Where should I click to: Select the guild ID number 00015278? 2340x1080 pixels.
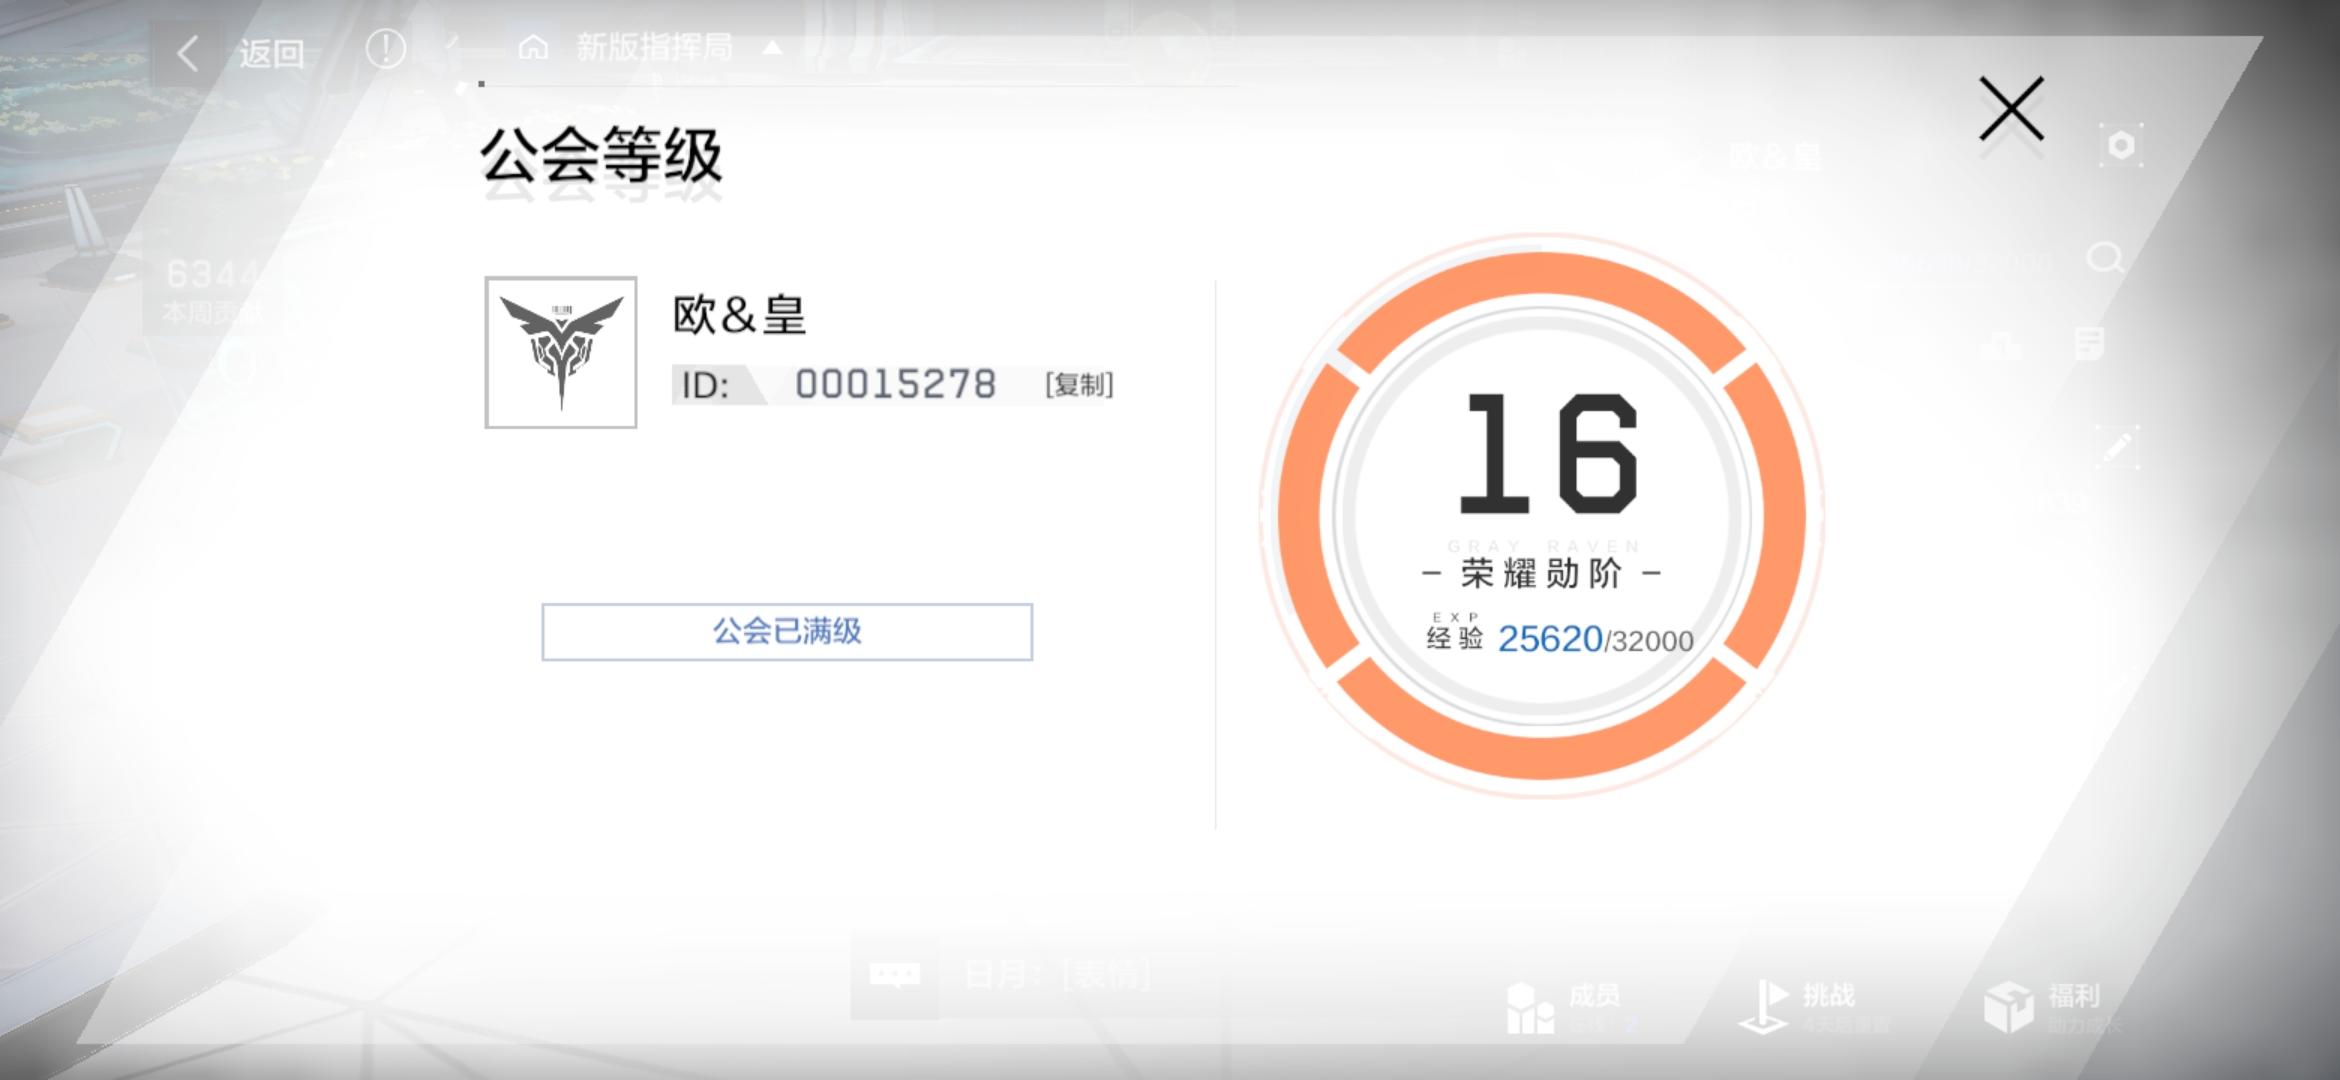pos(895,384)
